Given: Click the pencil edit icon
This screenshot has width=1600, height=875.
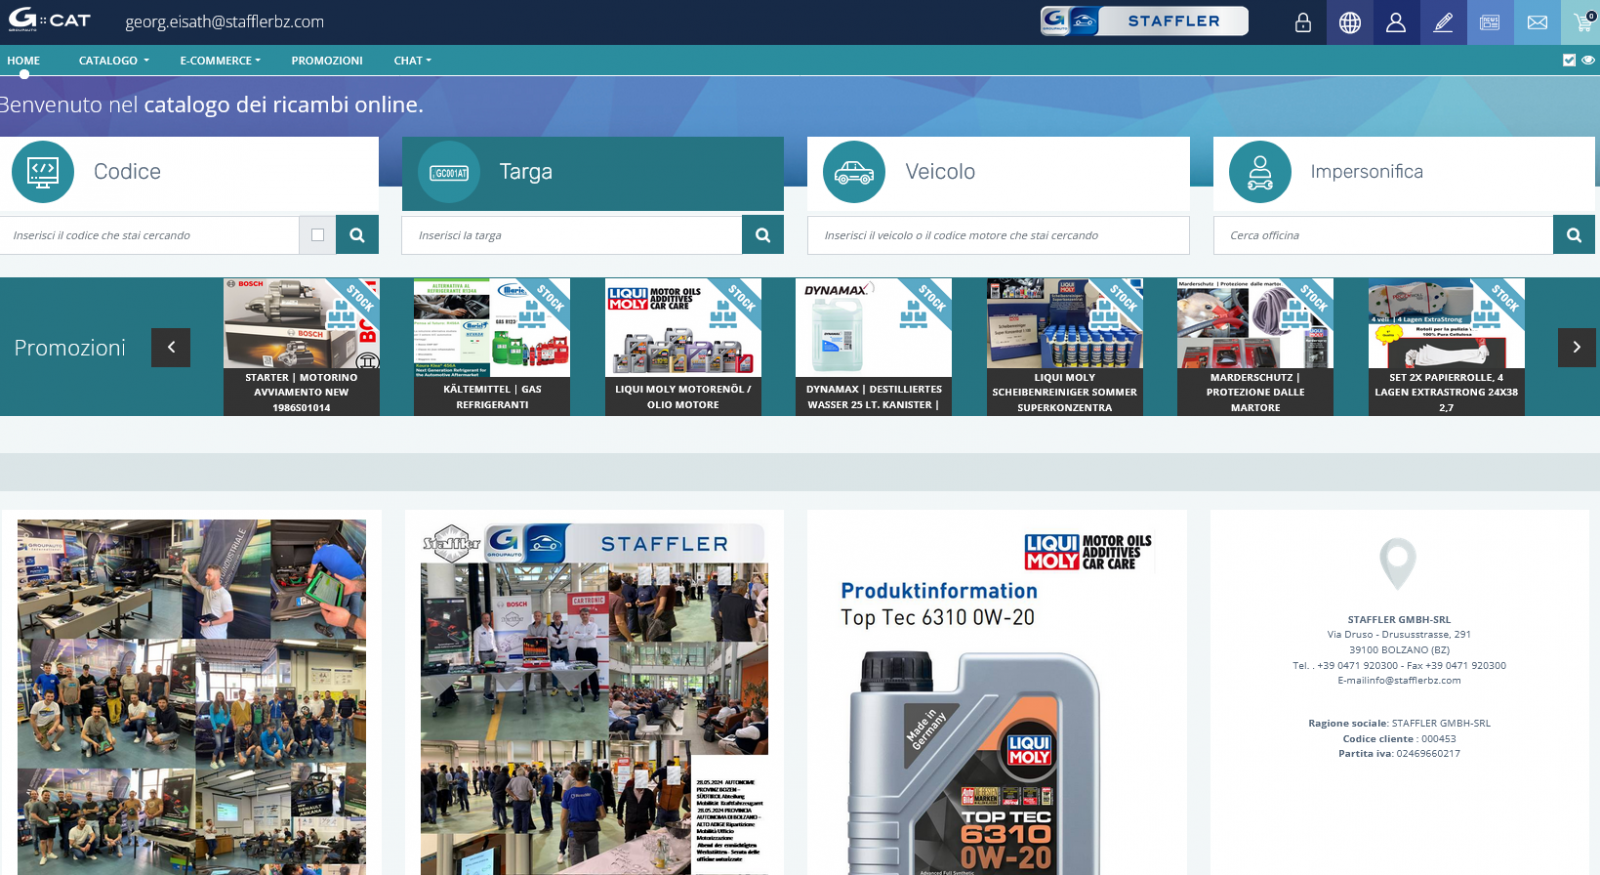Looking at the screenshot, I should [x=1443, y=22].
